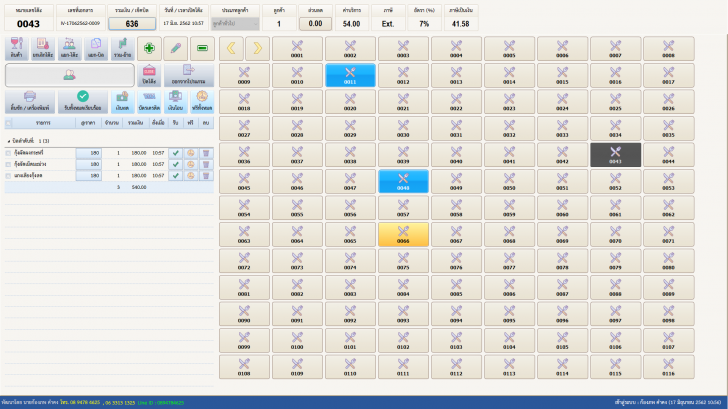Click the close table CLOSE sign icon
The width and height of the screenshot is (728, 409).
149,75
